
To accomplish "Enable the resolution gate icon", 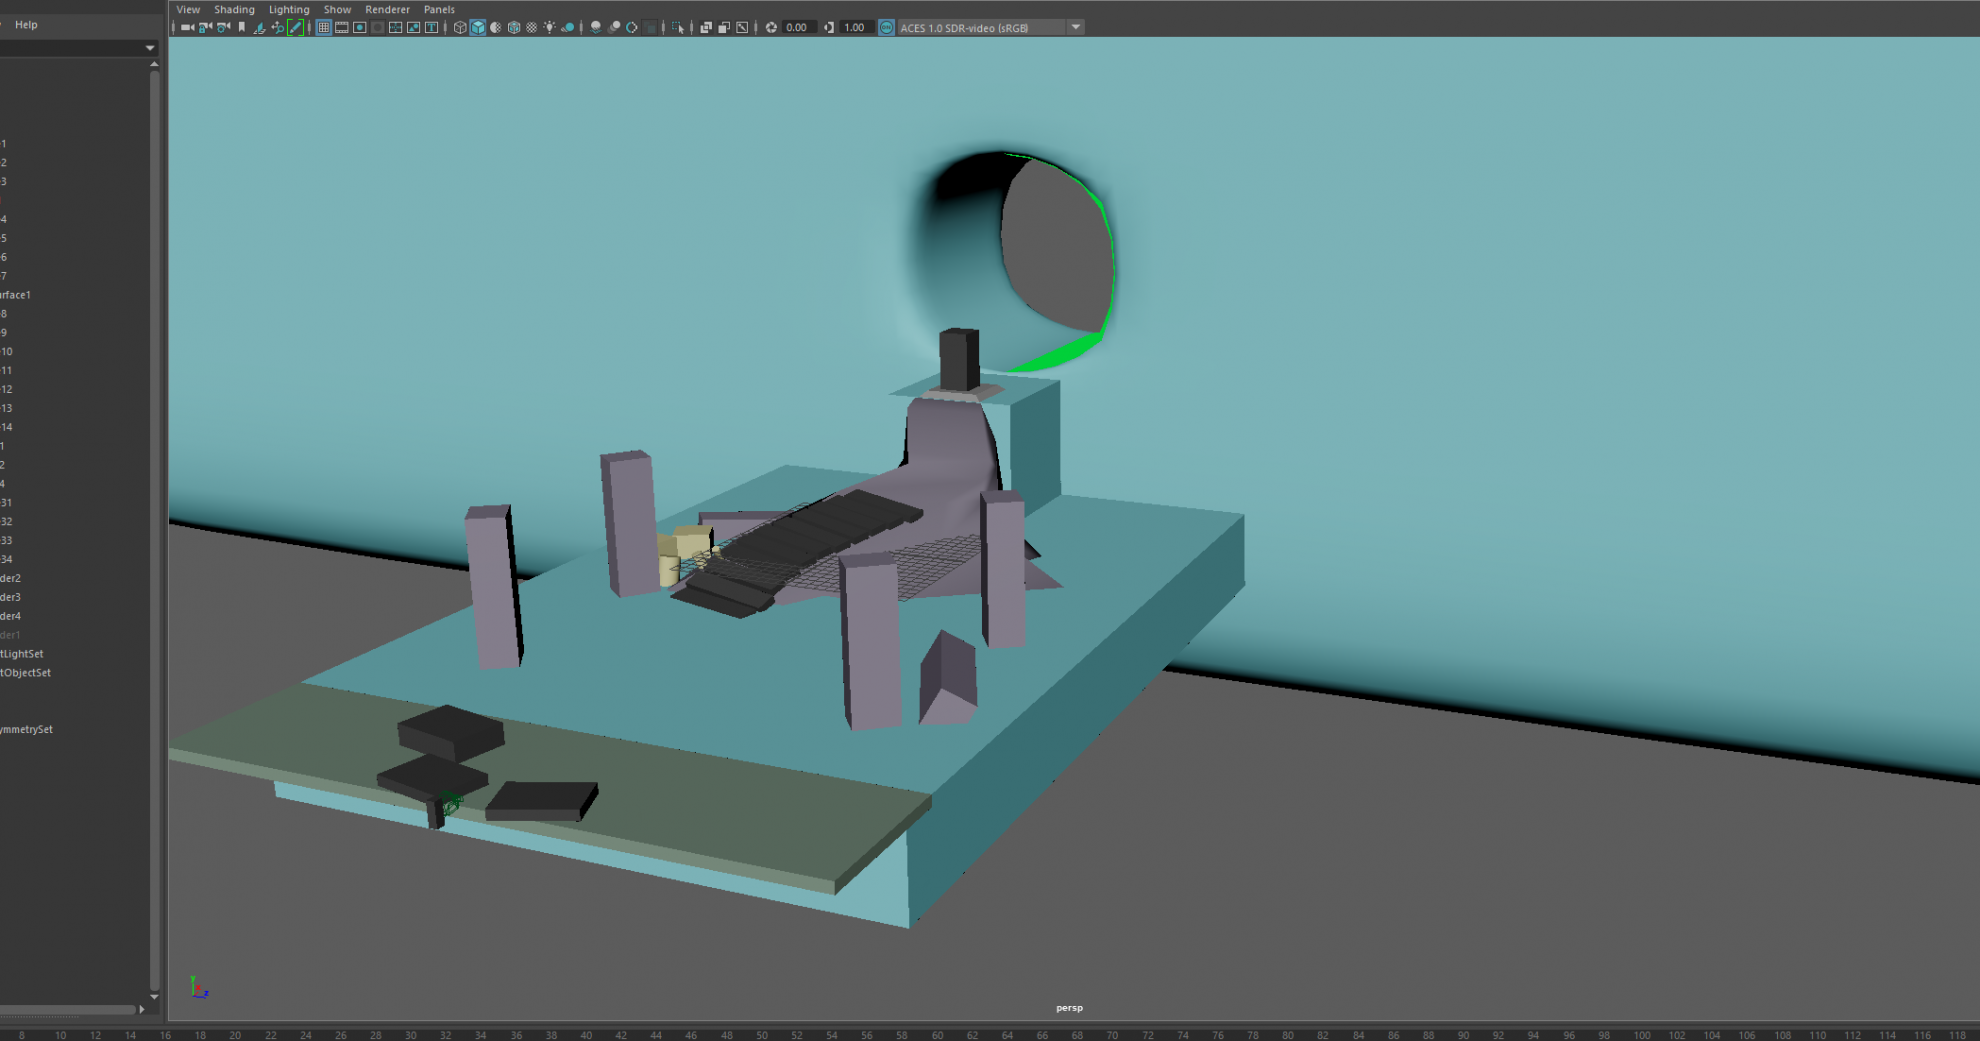I will coord(359,27).
